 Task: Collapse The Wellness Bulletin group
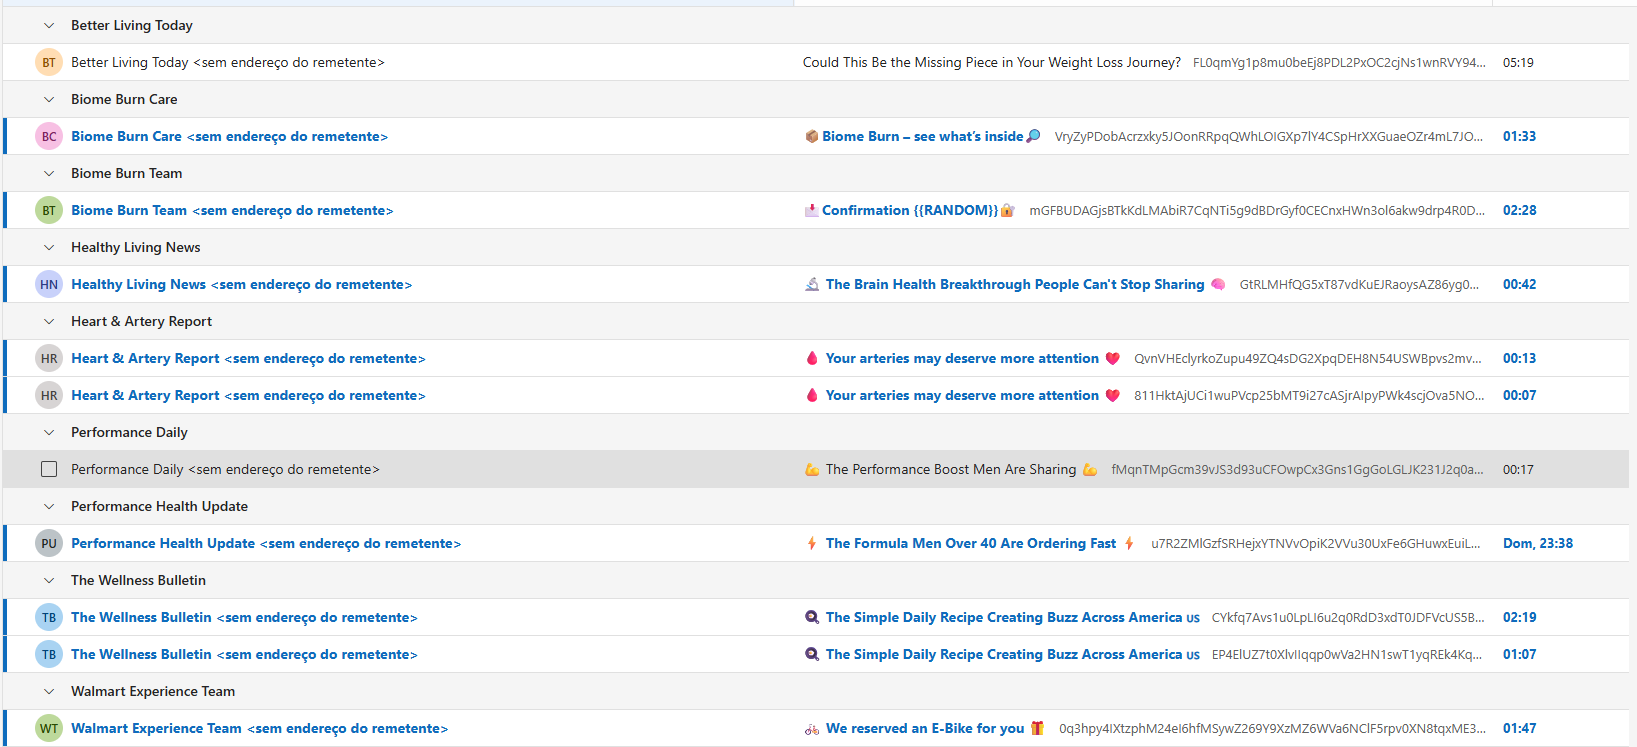click(49, 580)
